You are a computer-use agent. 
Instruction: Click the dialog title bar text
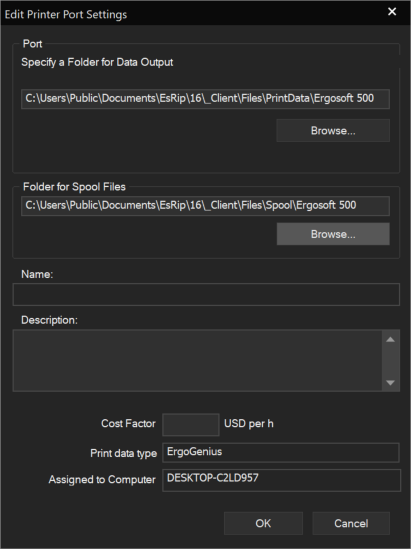[x=66, y=14]
